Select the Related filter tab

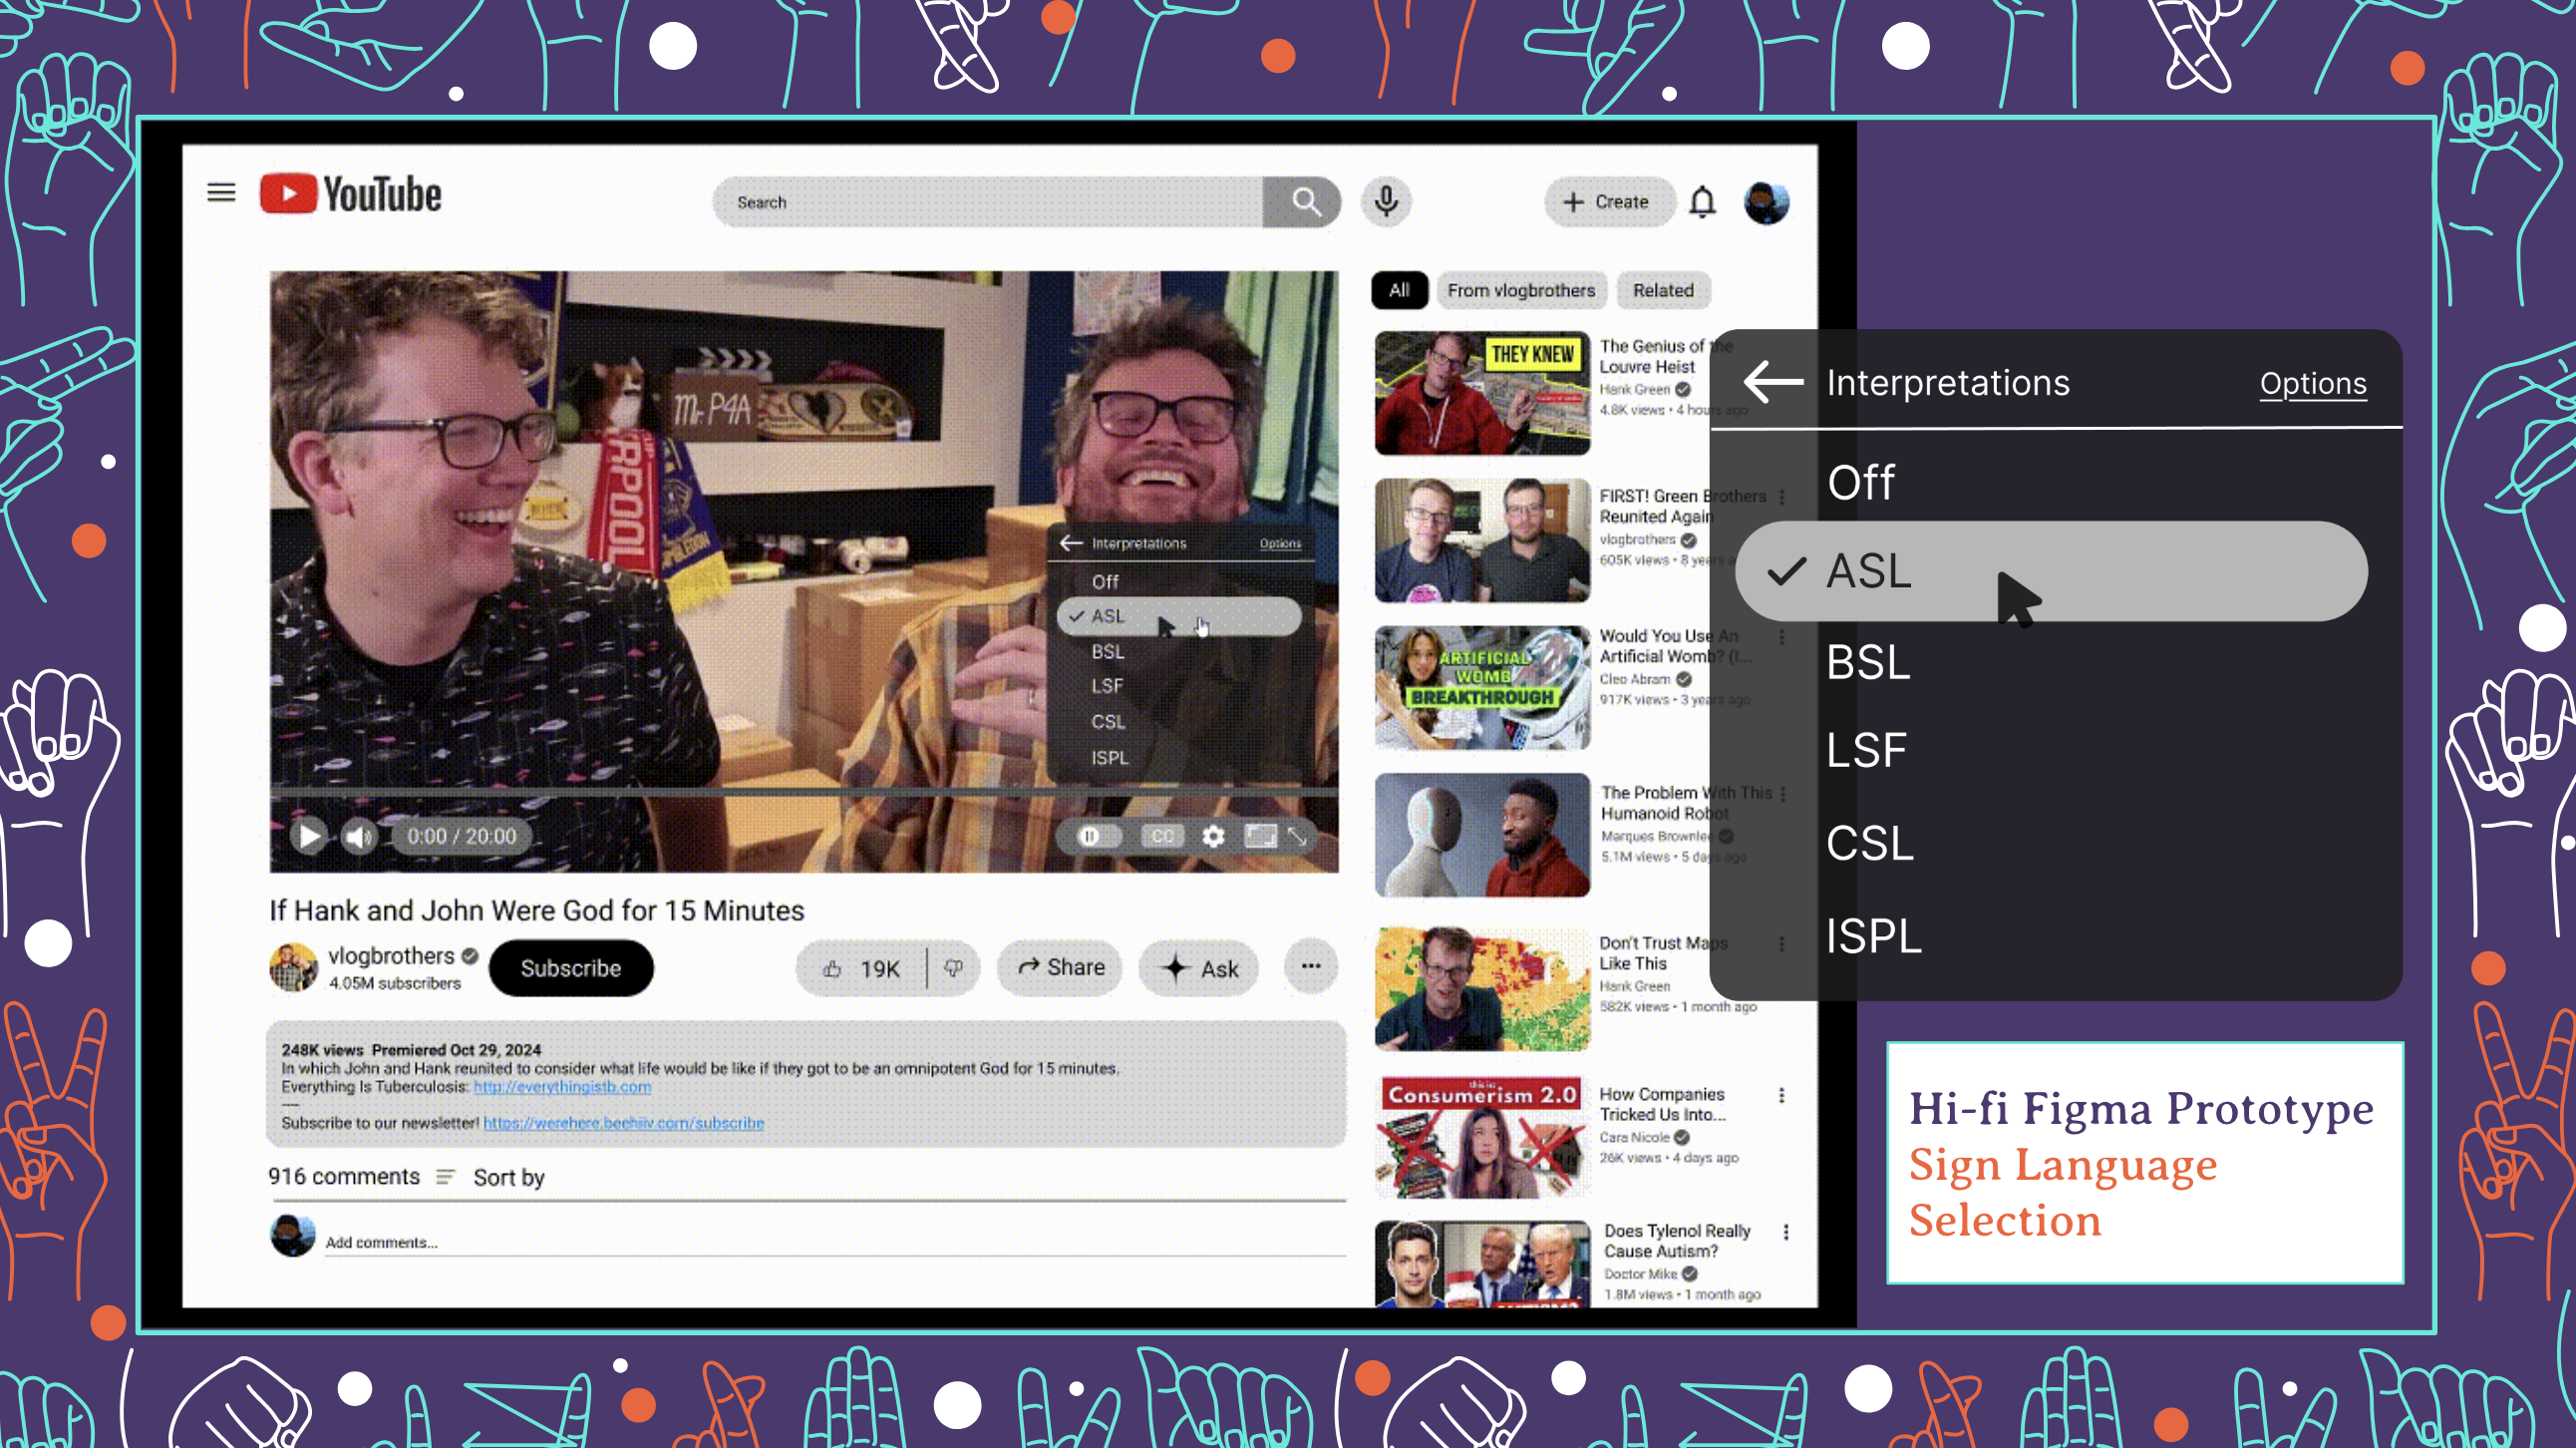[1662, 290]
